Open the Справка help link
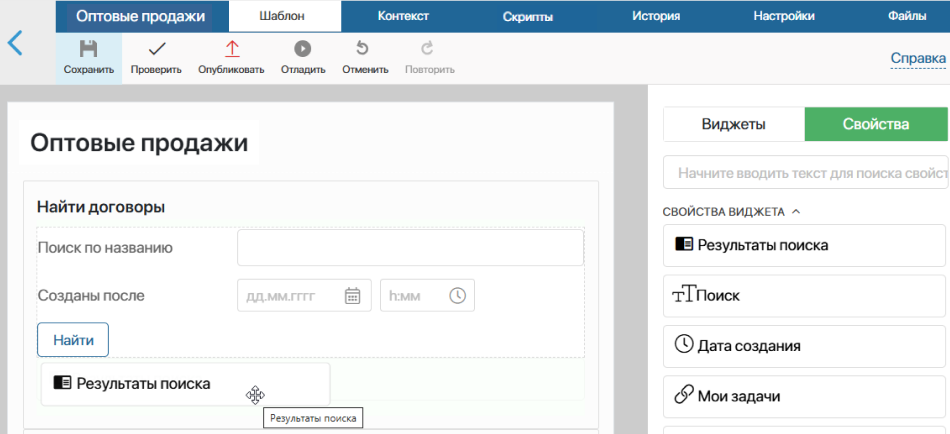Image resolution: width=950 pixels, height=434 pixels. [918, 59]
